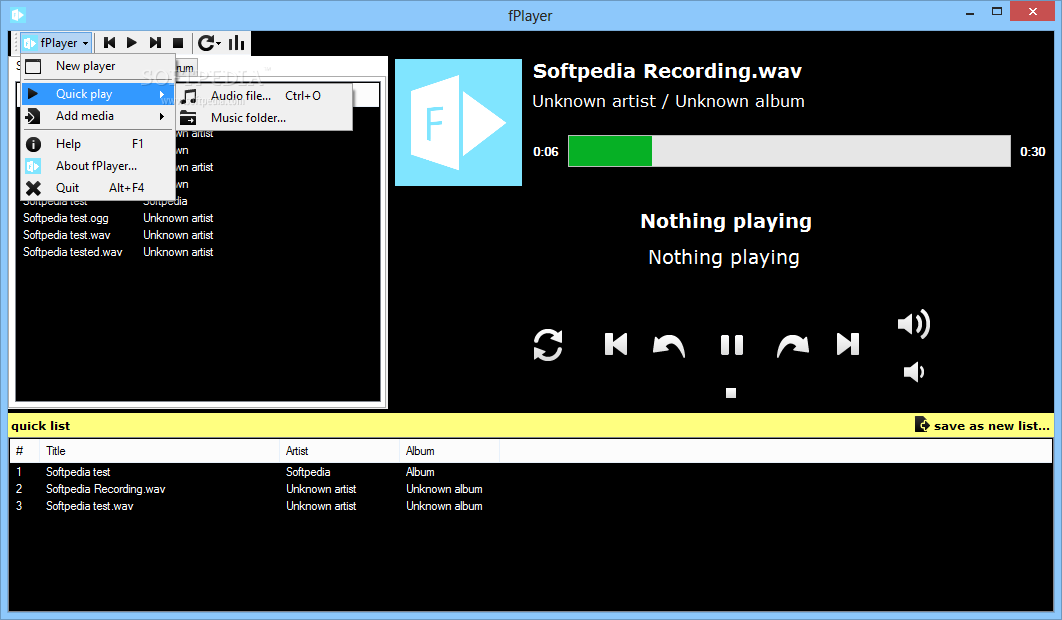Click the toolbar next track icon
Screen dimensions: 1062x620
click(x=155, y=43)
